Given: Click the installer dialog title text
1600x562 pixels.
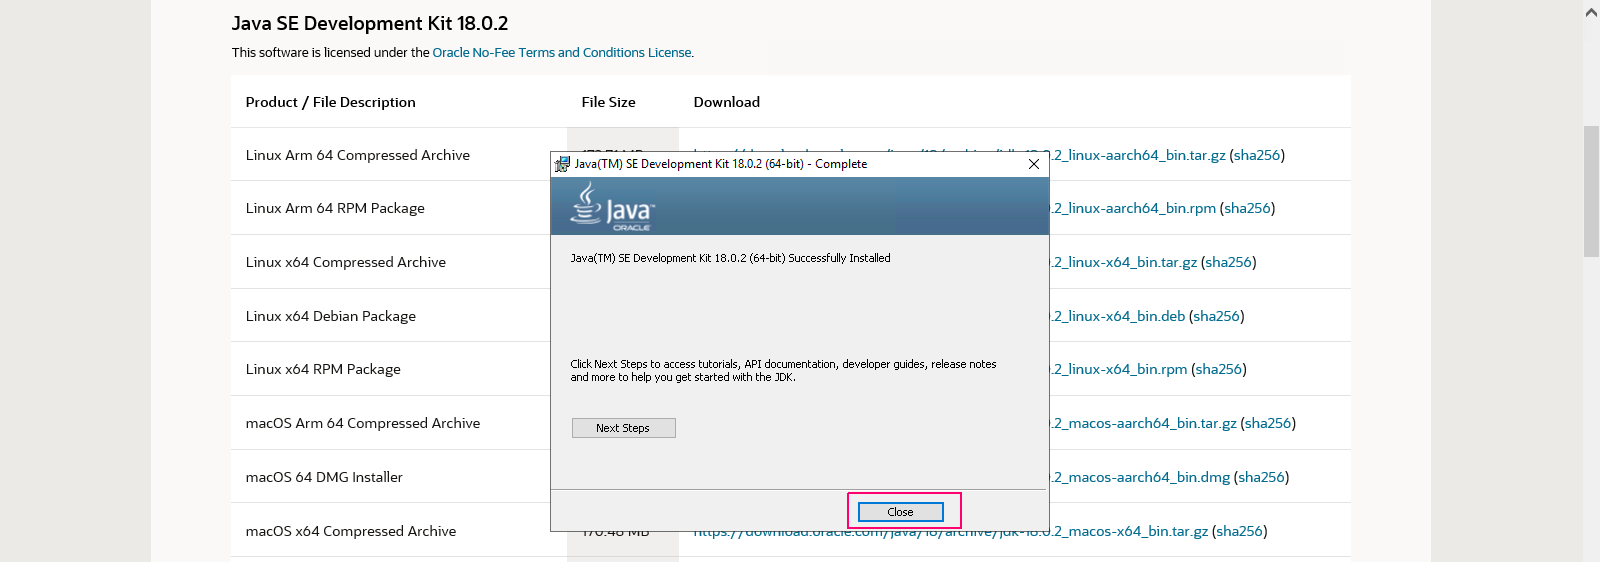Looking at the screenshot, I should (x=721, y=164).
